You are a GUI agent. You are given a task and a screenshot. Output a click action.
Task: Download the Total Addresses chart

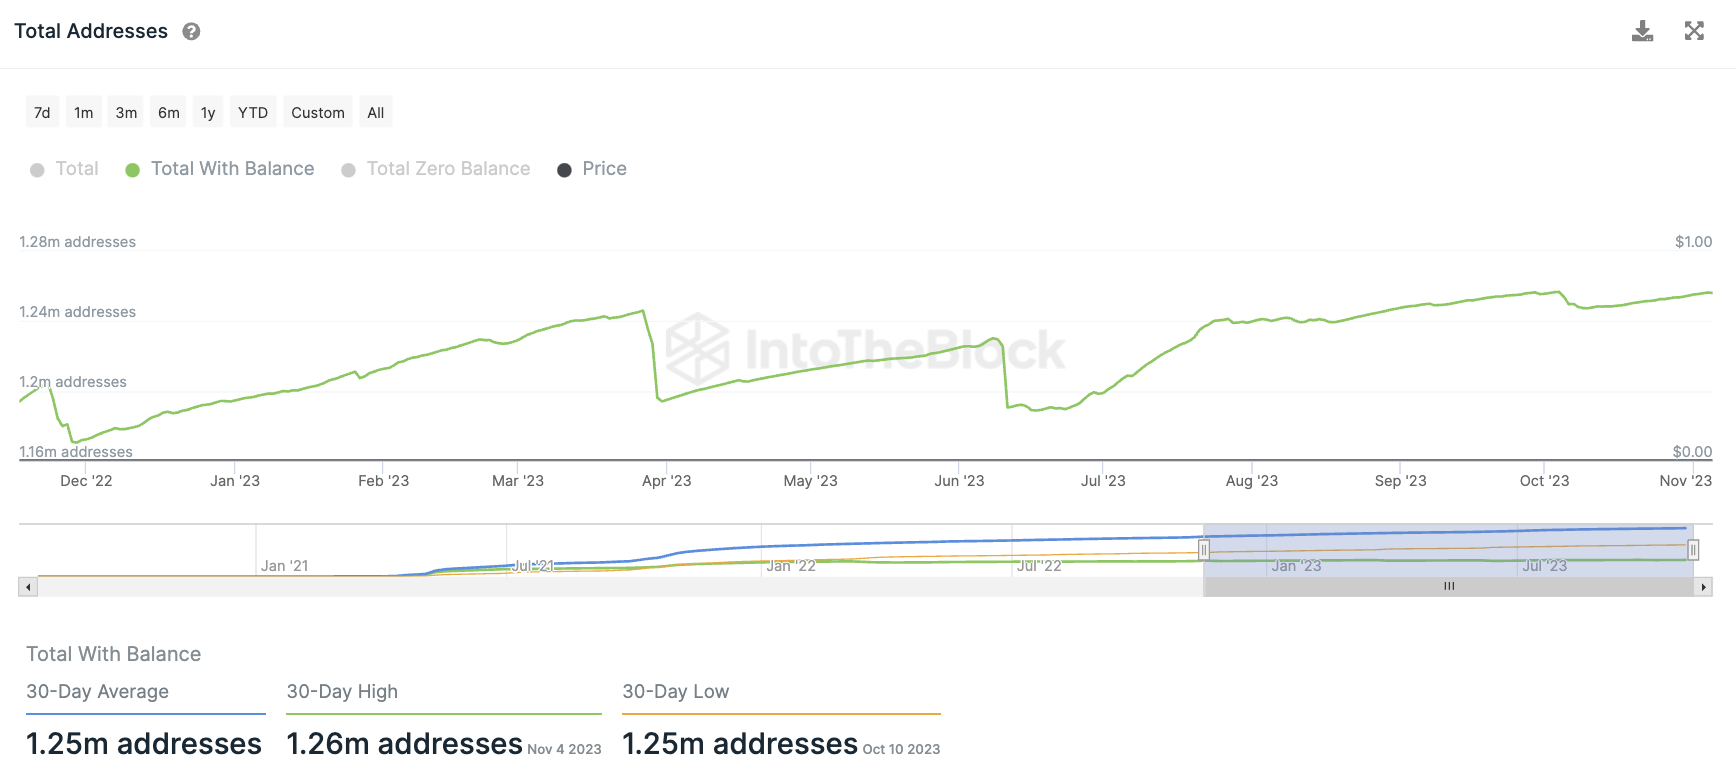click(1642, 31)
